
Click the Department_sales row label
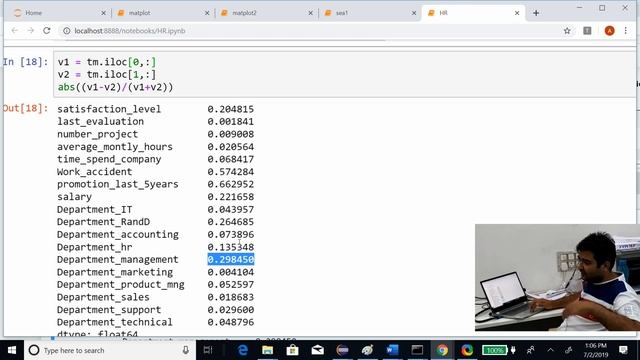[x=103, y=297]
